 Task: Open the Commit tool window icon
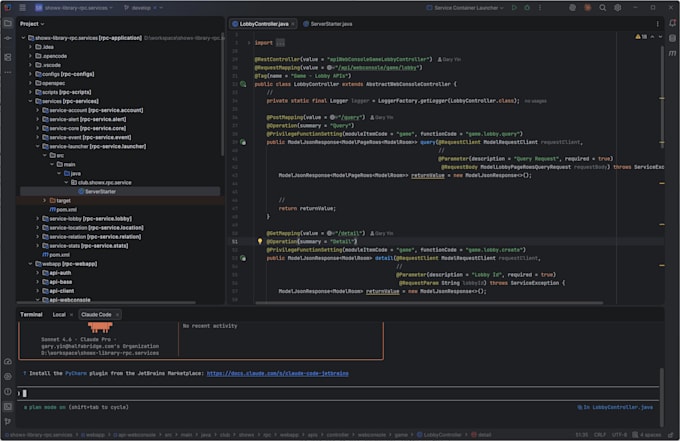click(x=8, y=39)
